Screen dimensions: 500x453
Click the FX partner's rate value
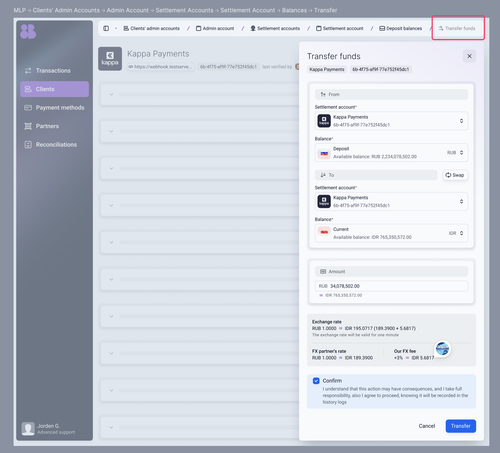(342, 358)
